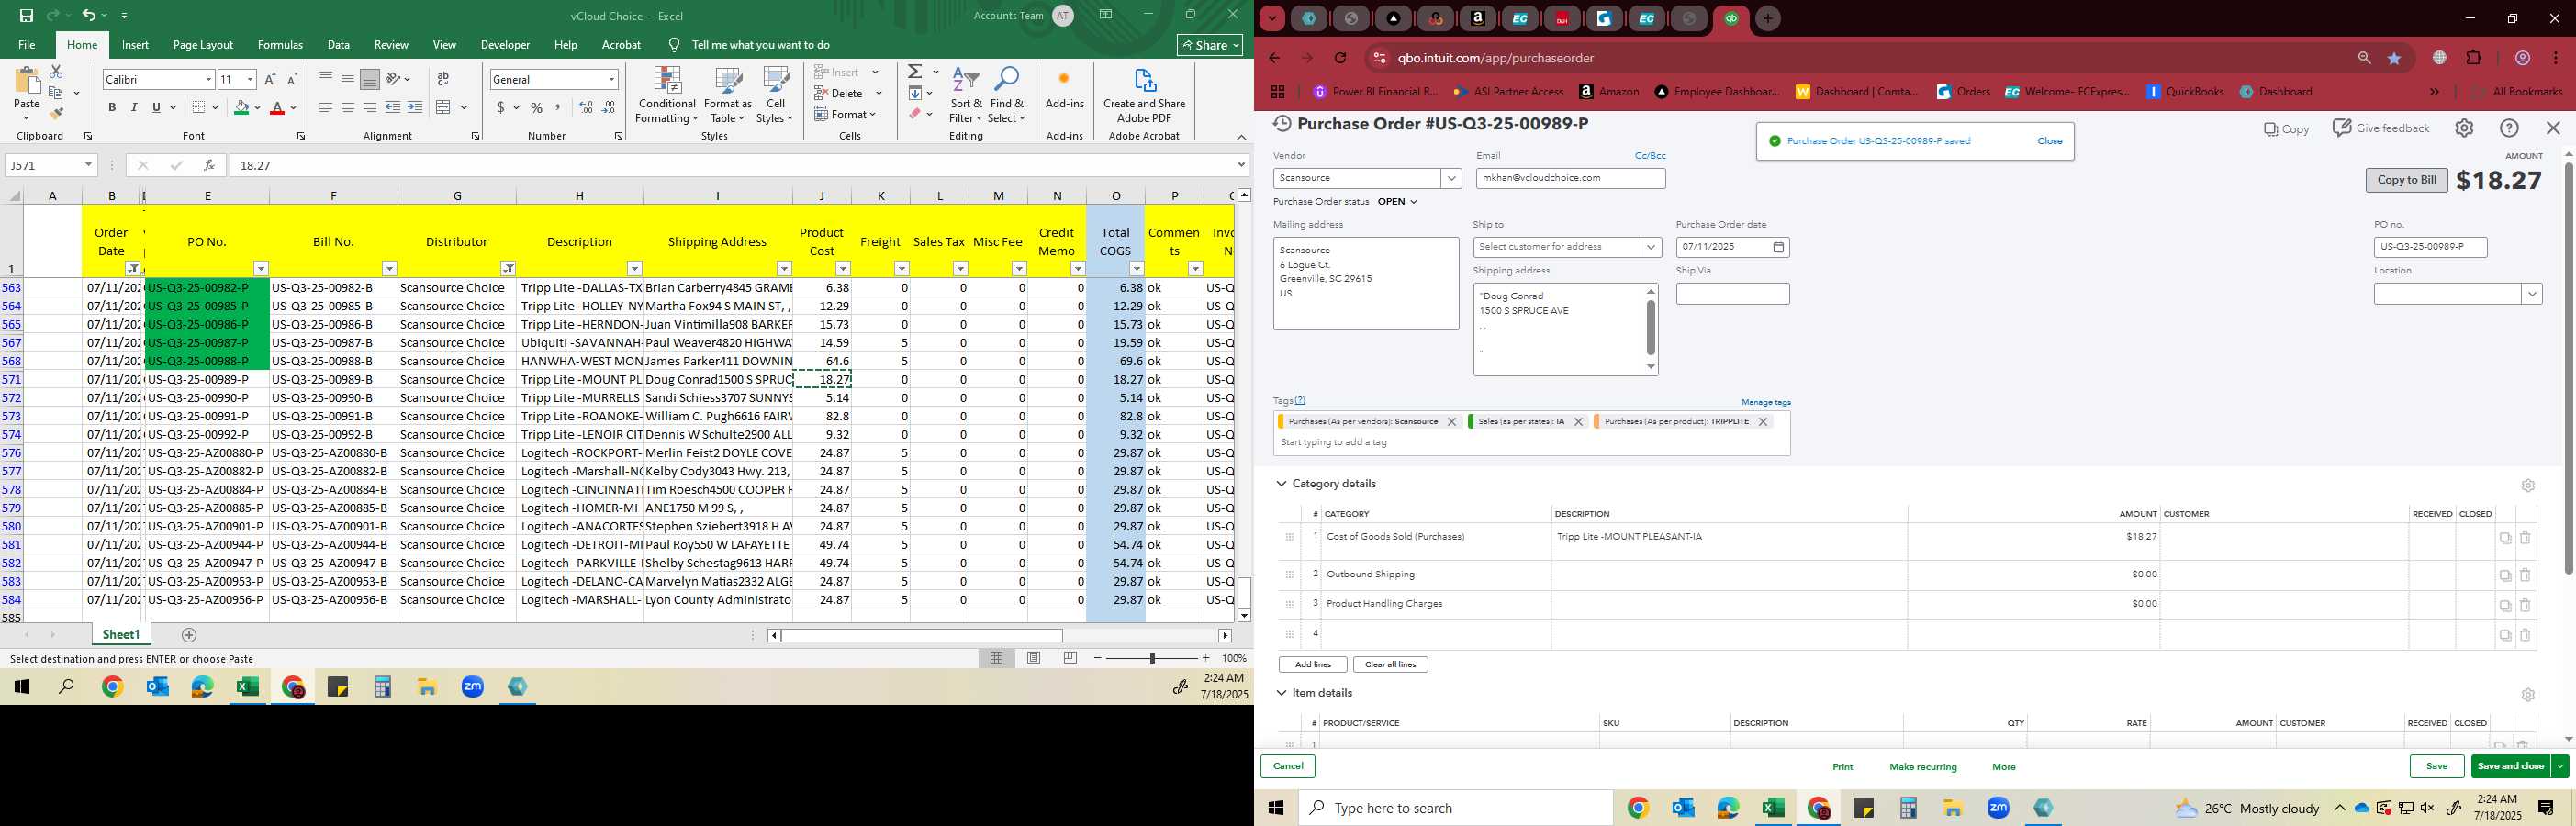This screenshot has width=2576, height=826.
Task: Open QuickBooks help question mark icon
Action: pos(2509,128)
